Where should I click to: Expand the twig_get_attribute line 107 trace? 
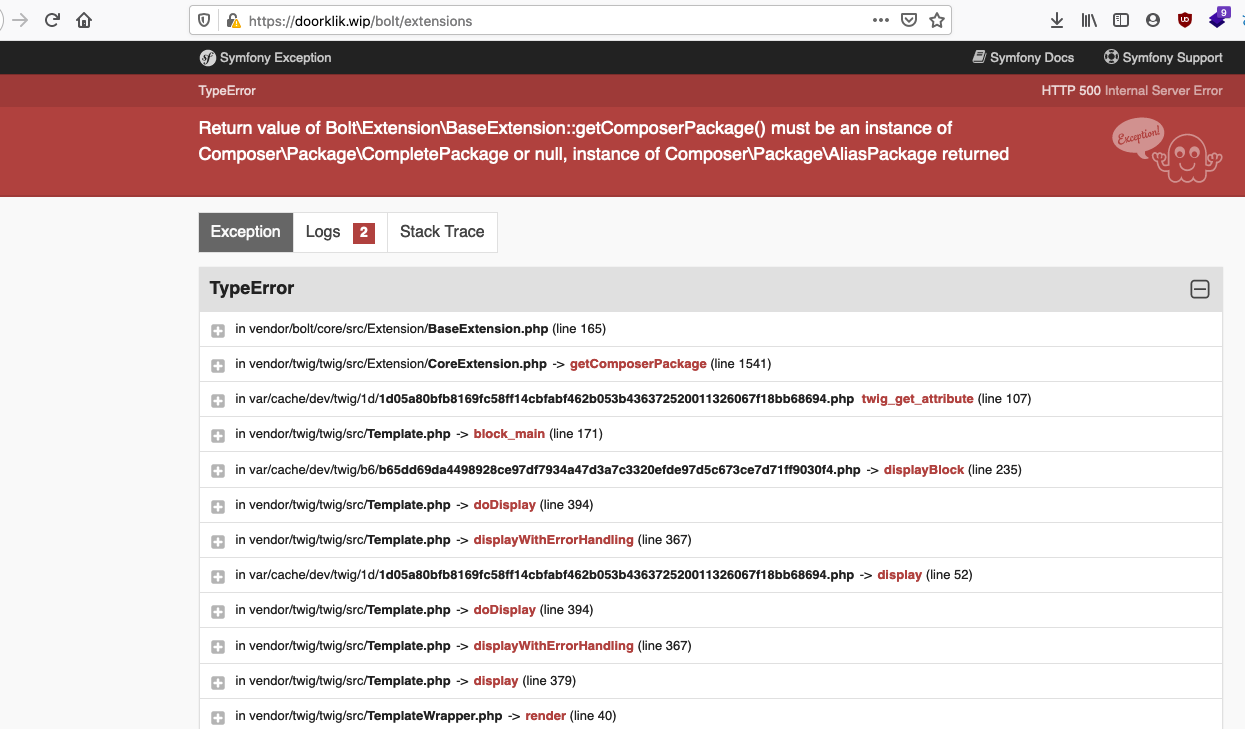coord(218,400)
